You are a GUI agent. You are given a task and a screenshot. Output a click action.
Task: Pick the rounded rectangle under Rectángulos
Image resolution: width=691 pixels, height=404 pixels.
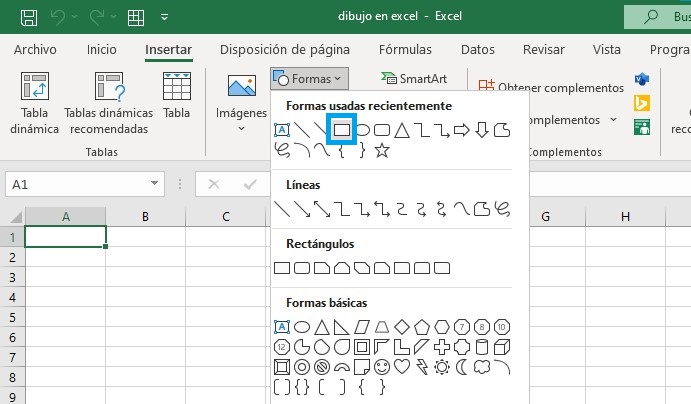(x=302, y=268)
